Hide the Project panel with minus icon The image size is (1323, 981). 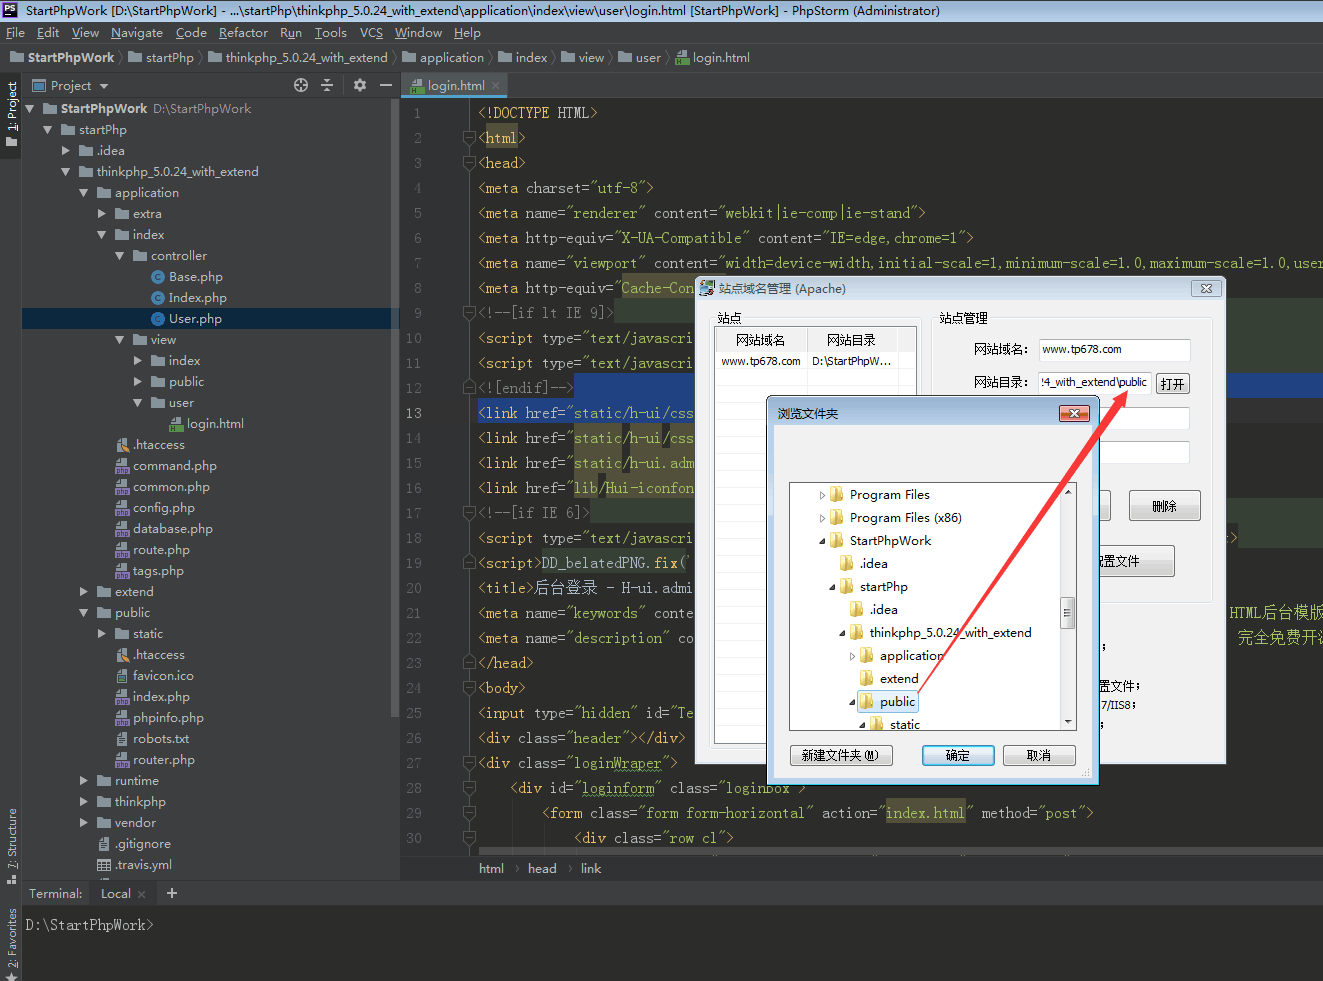[x=386, y=86]
